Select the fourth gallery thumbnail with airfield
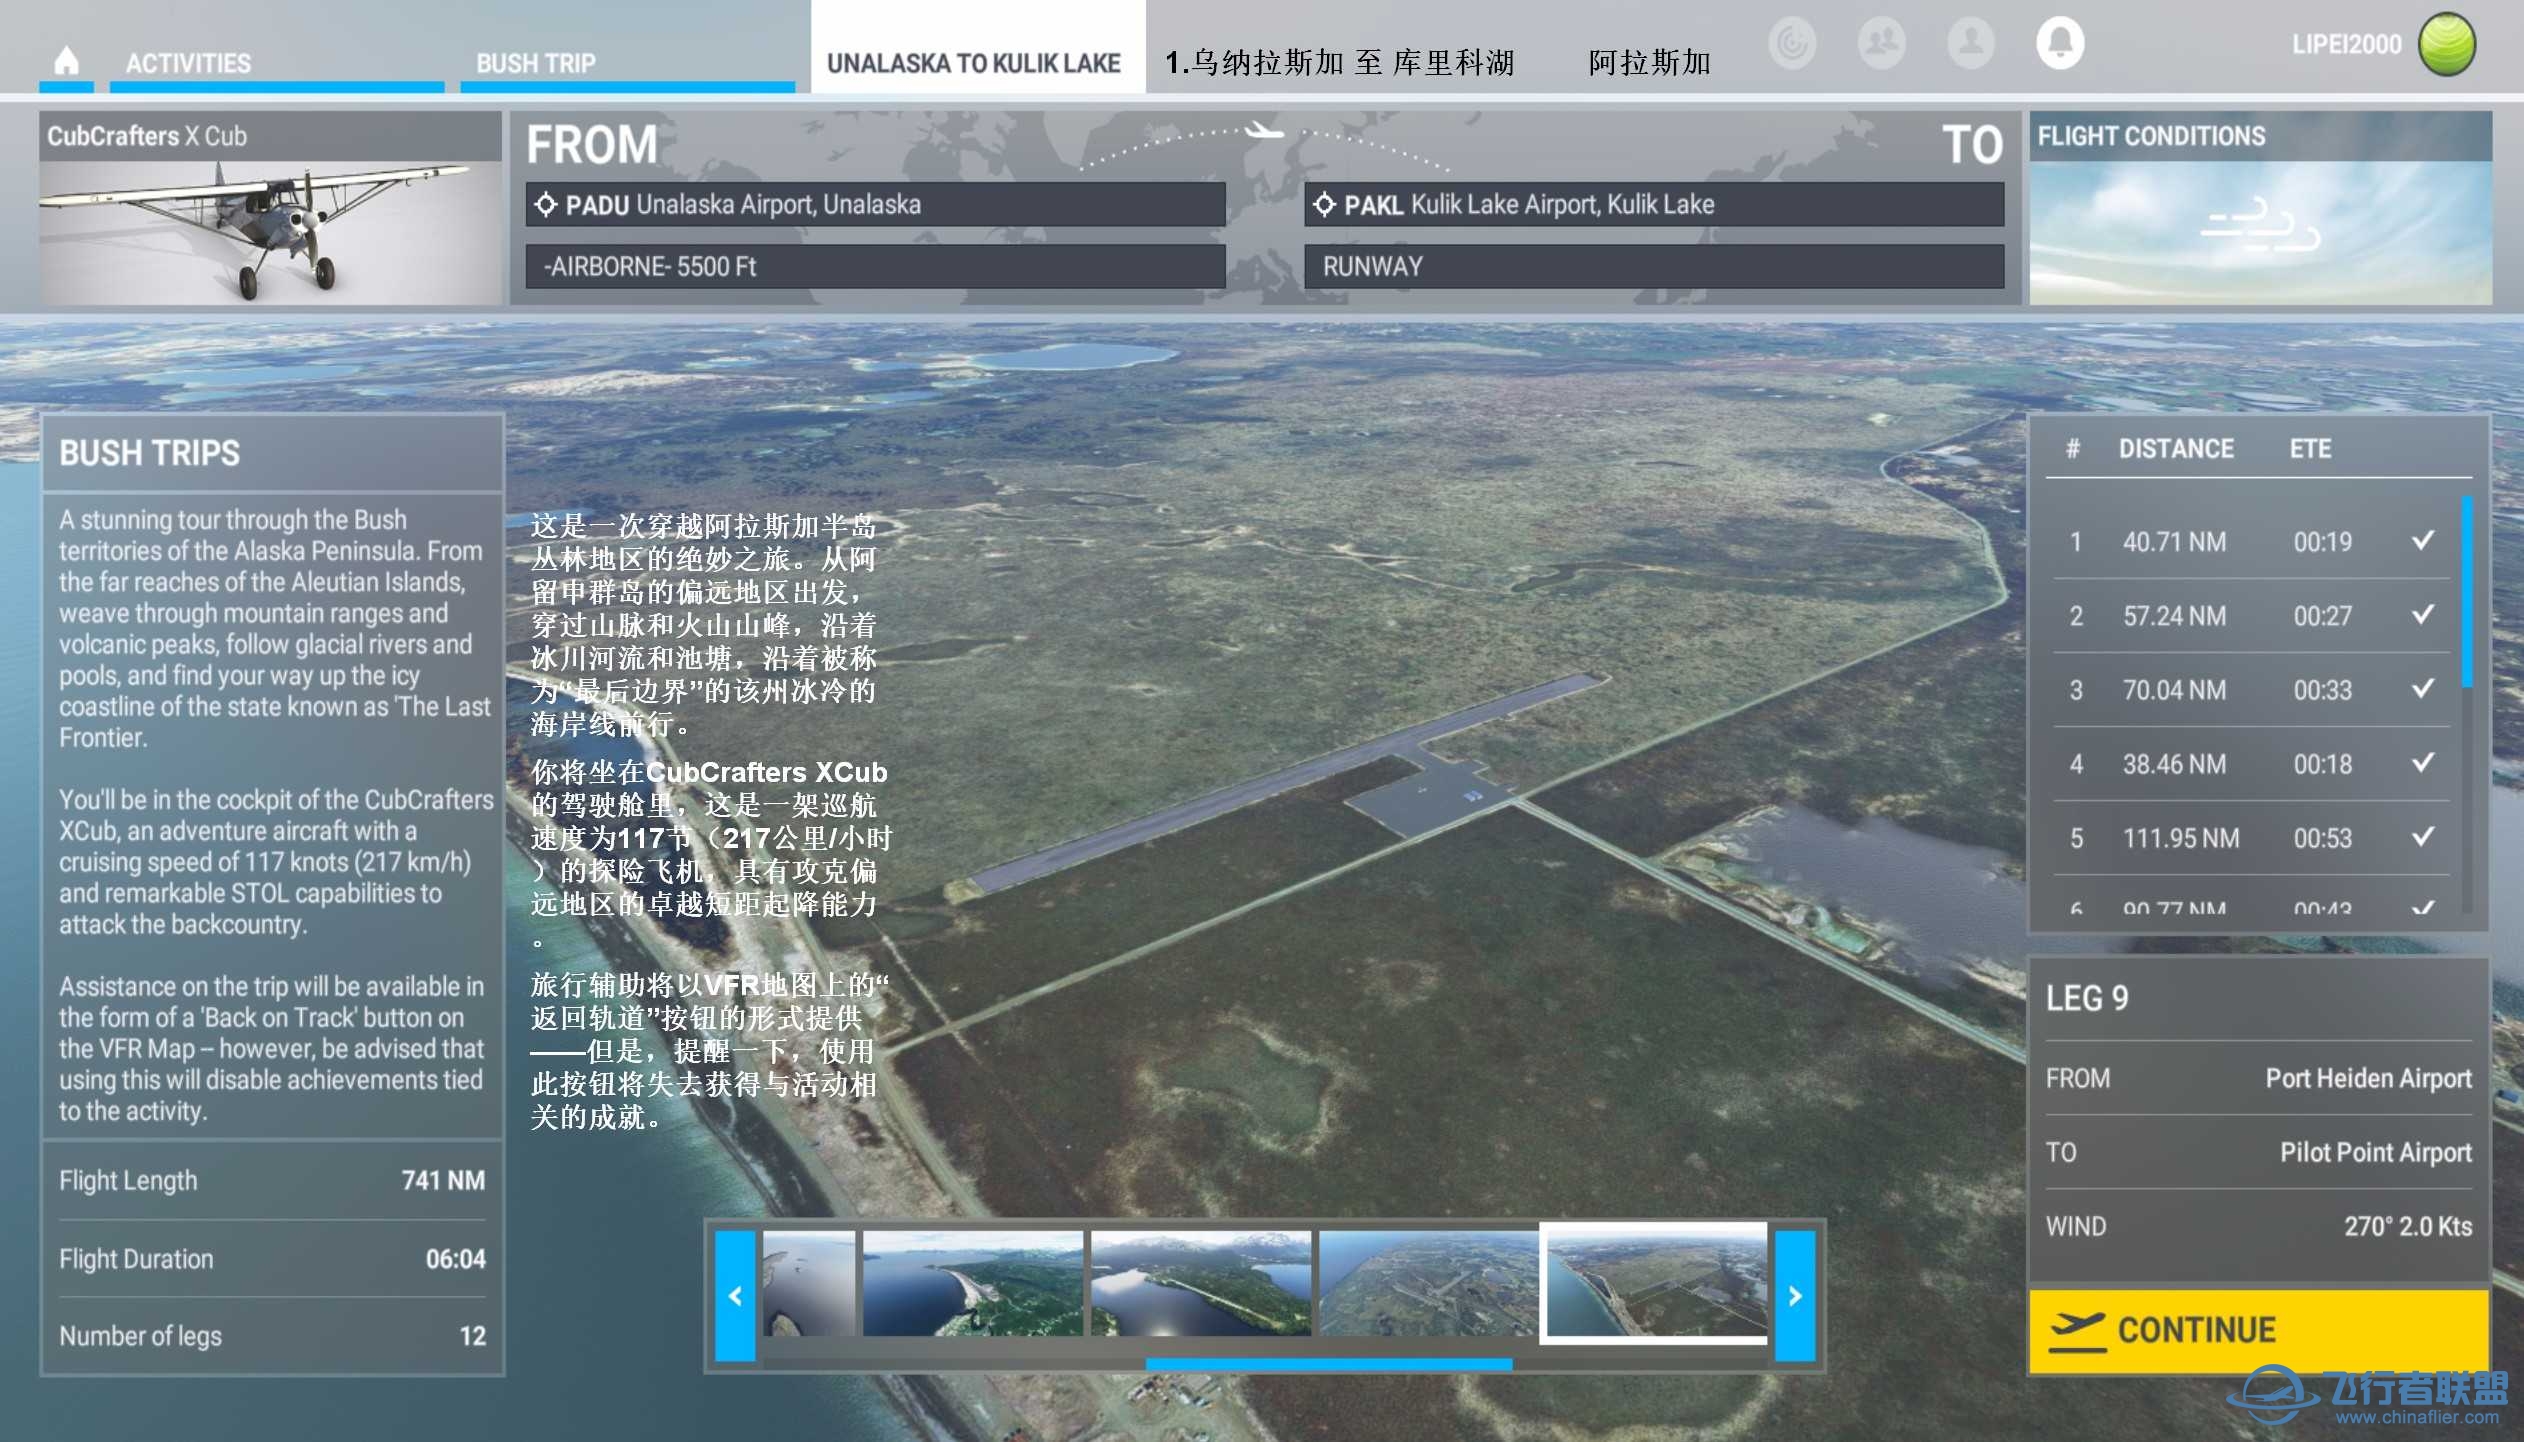2524x1442 pixels. [x=1428, y=1284]
